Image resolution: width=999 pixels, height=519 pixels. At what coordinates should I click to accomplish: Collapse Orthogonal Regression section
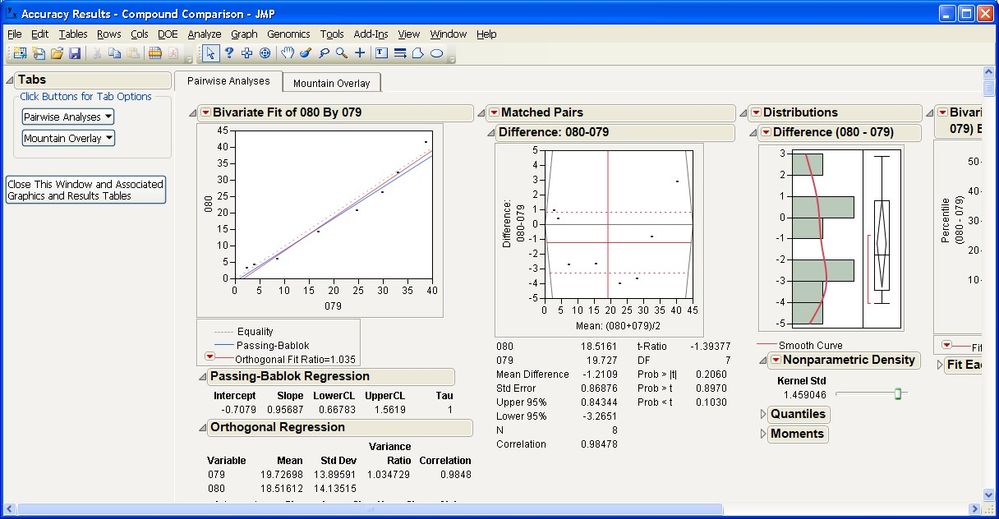tap(203, 428)
